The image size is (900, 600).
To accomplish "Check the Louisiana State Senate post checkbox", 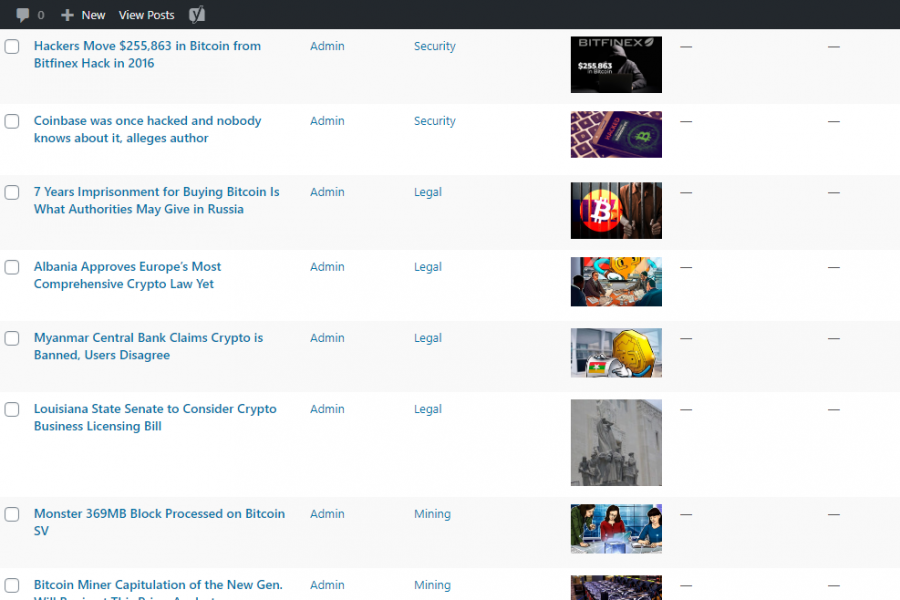I will click(x=12, y=409).
